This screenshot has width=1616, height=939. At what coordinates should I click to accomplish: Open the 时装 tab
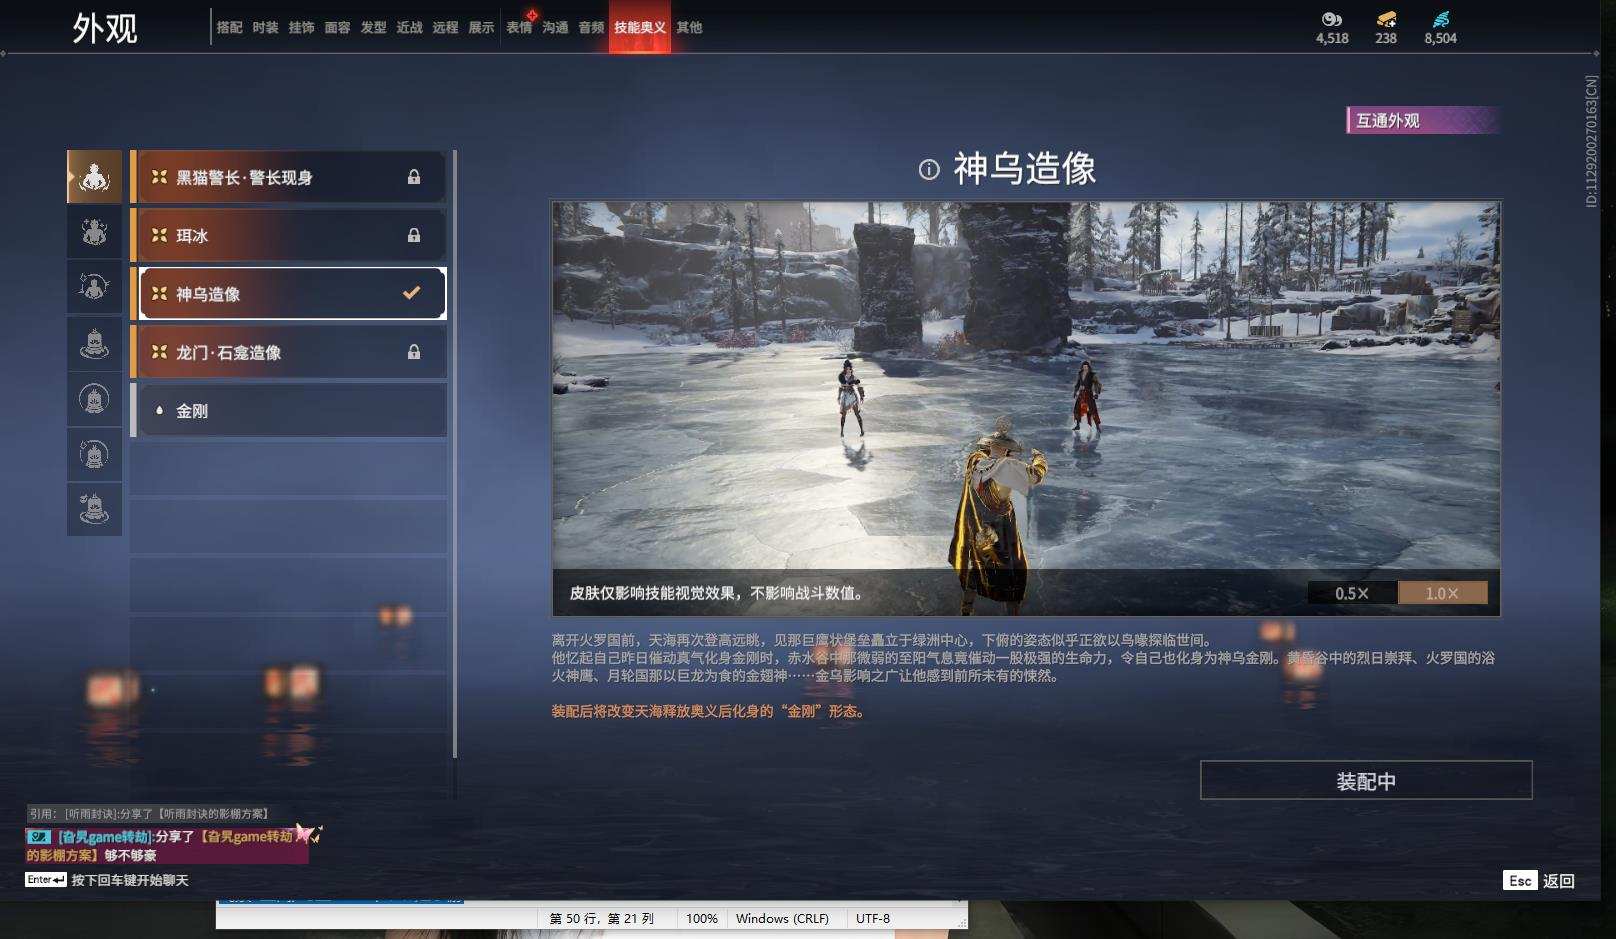(266, 27)
